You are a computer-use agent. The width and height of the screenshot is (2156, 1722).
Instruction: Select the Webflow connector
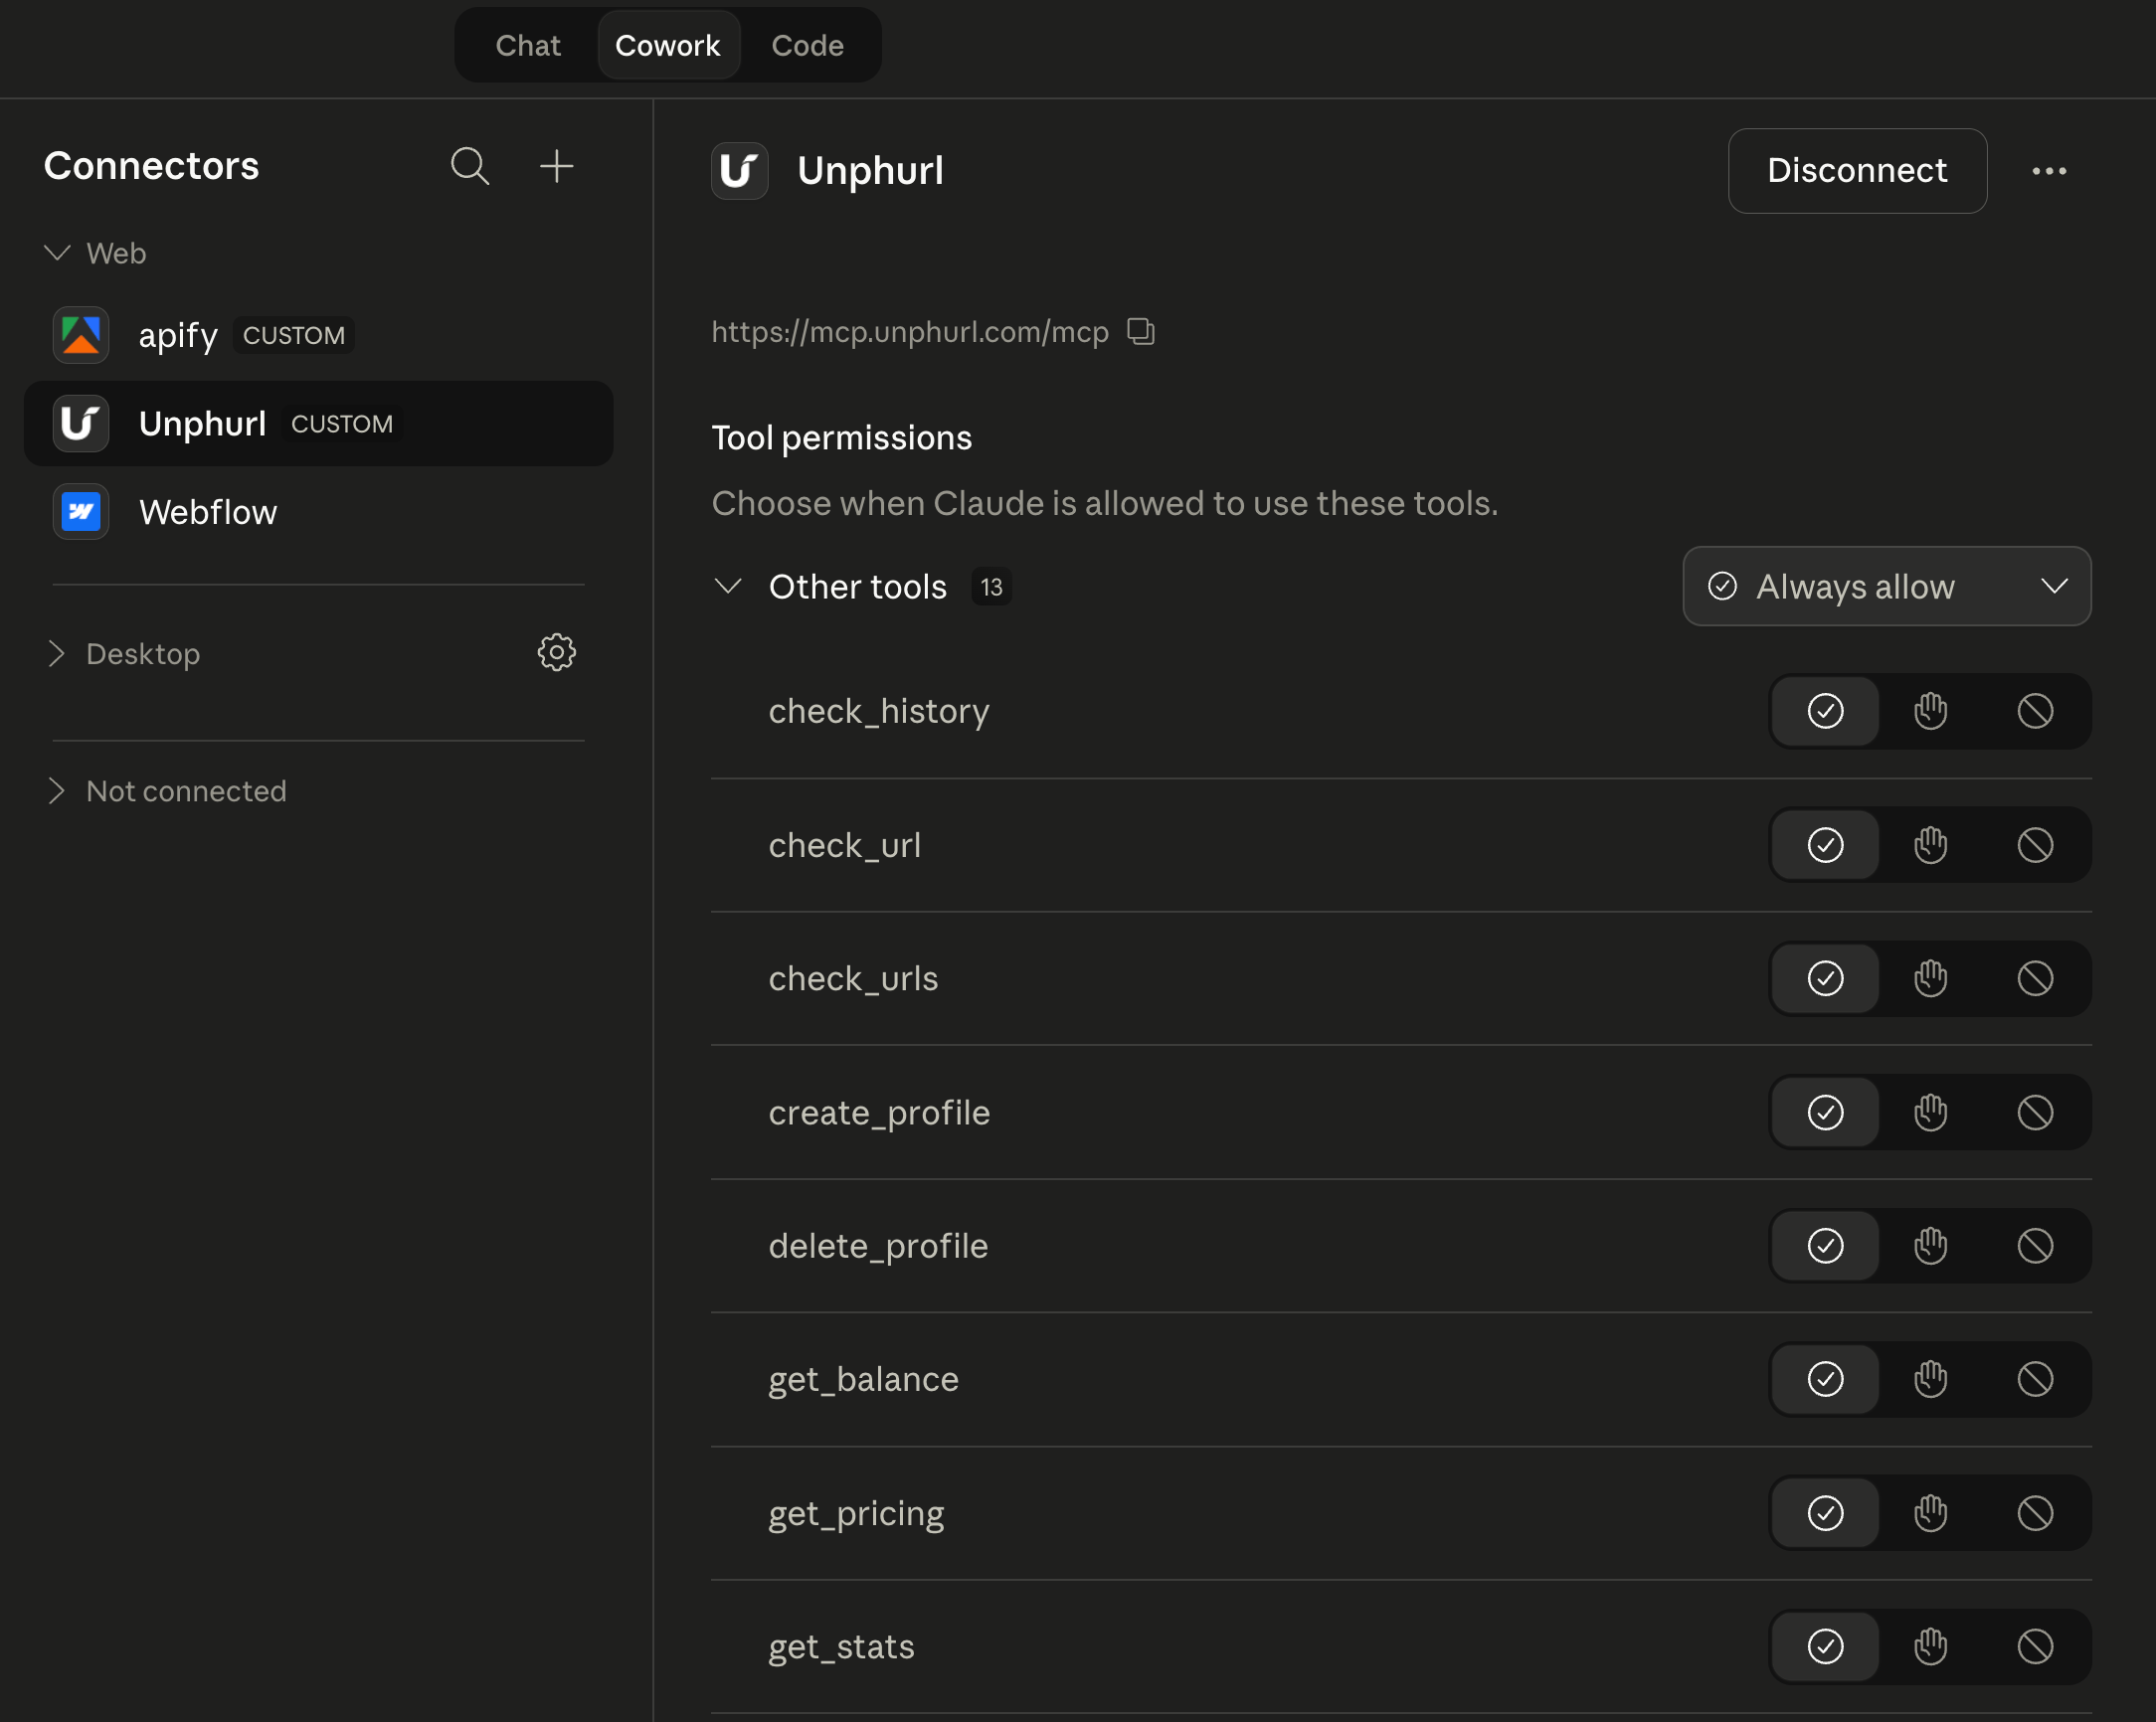(x=318, y=512)
